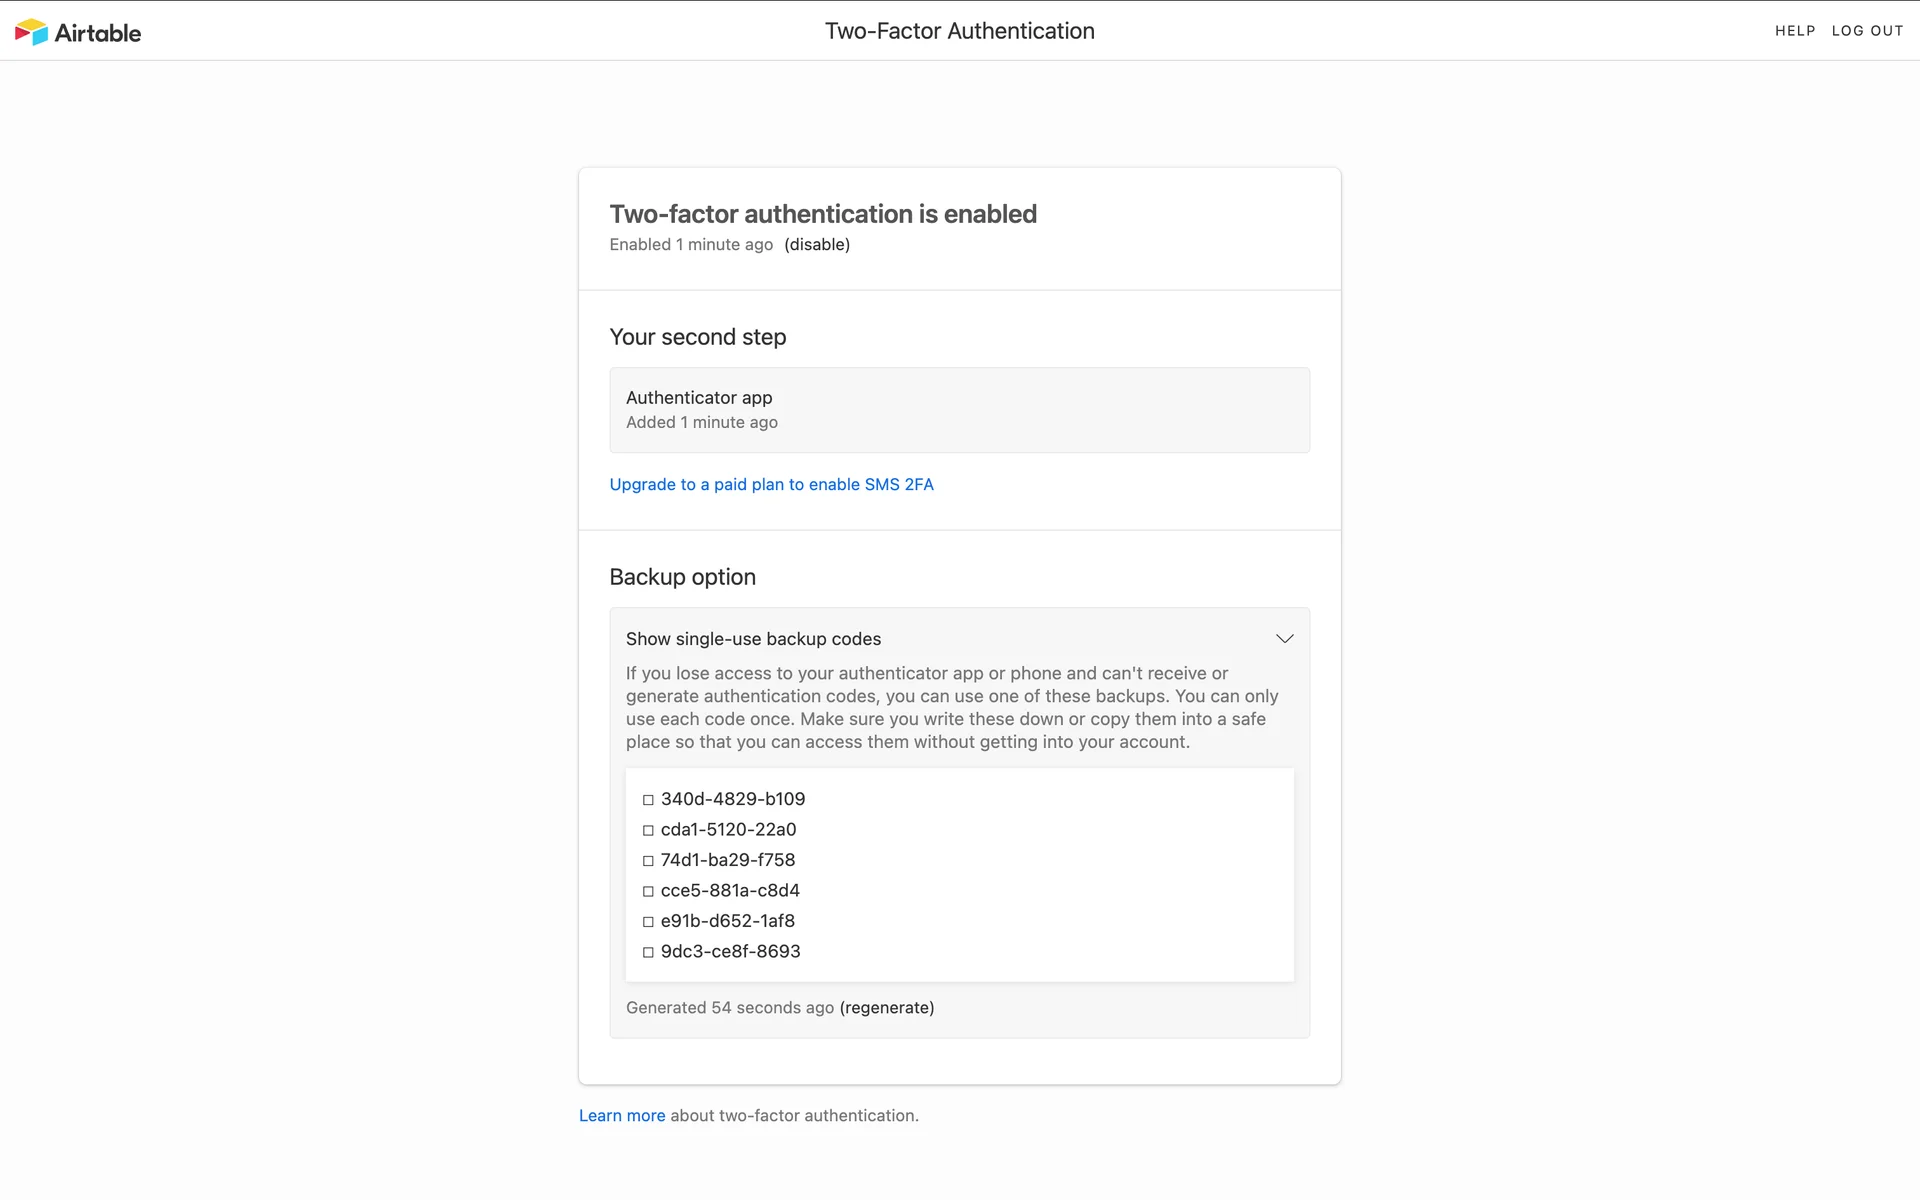Tick the box for code e91b-d652-1af8

[648, 922]
